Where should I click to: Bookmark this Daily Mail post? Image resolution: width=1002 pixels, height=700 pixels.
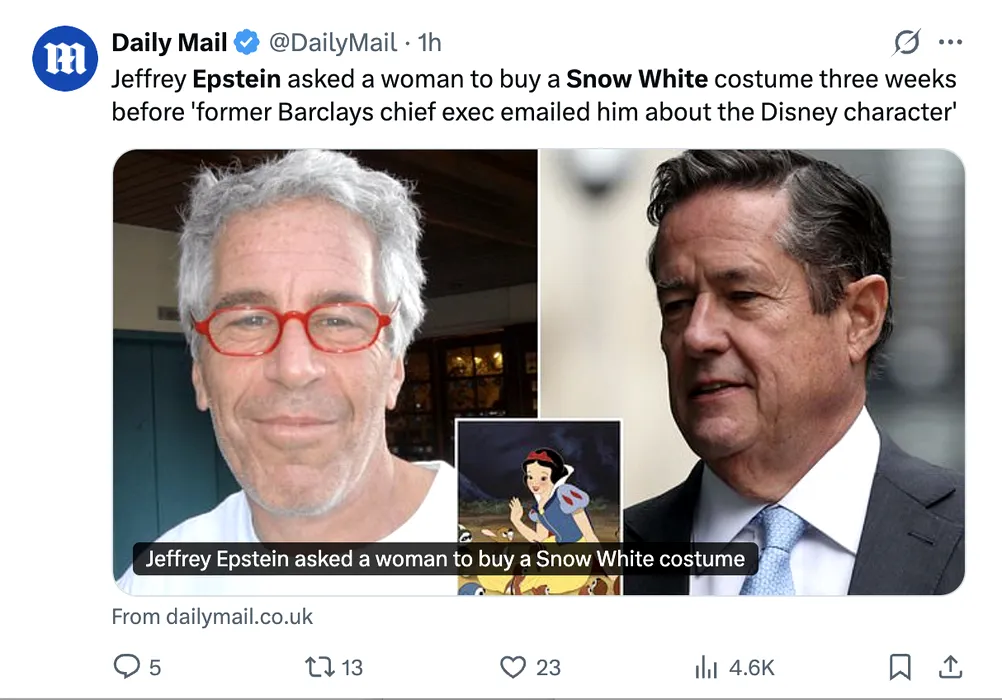coord(900,666)
